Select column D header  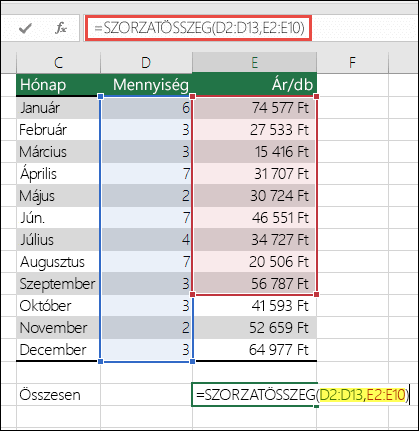point(146,62)
